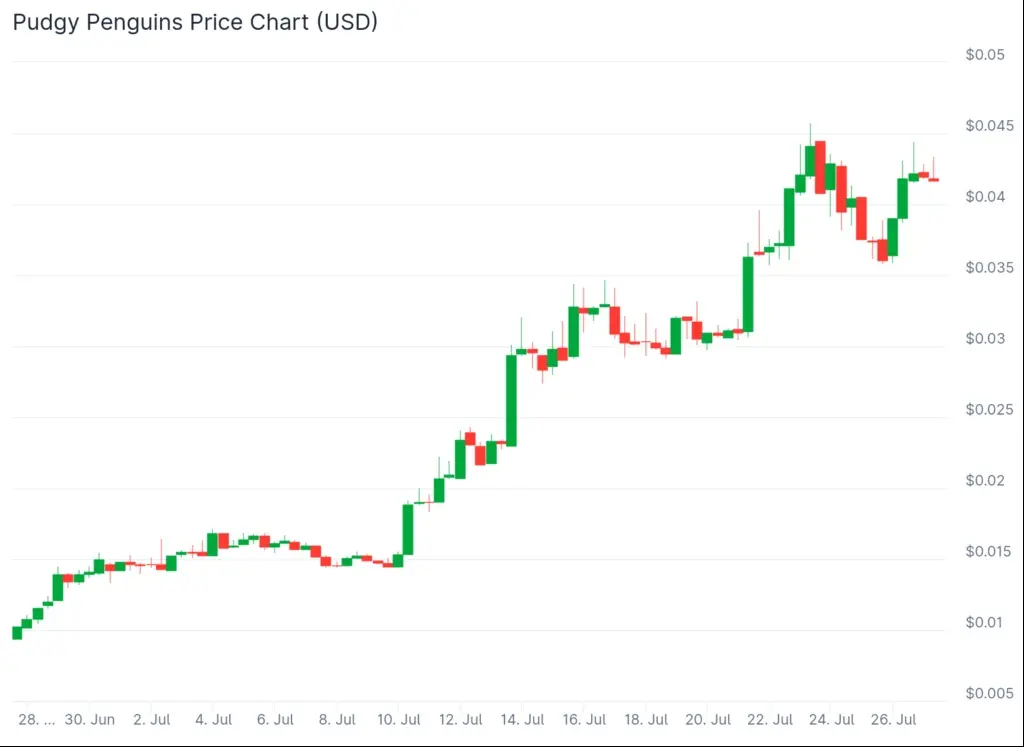
Task: Click the $0.025 price axis label
Action: pyautogui.click(x=989, y=409)
